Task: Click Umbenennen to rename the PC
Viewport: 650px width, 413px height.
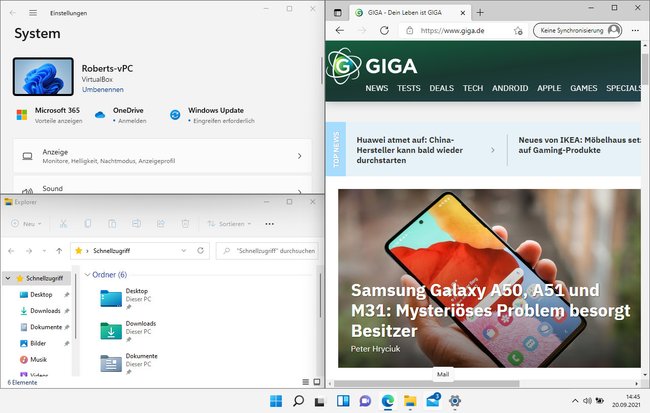Action: click(x=102, y=90)
